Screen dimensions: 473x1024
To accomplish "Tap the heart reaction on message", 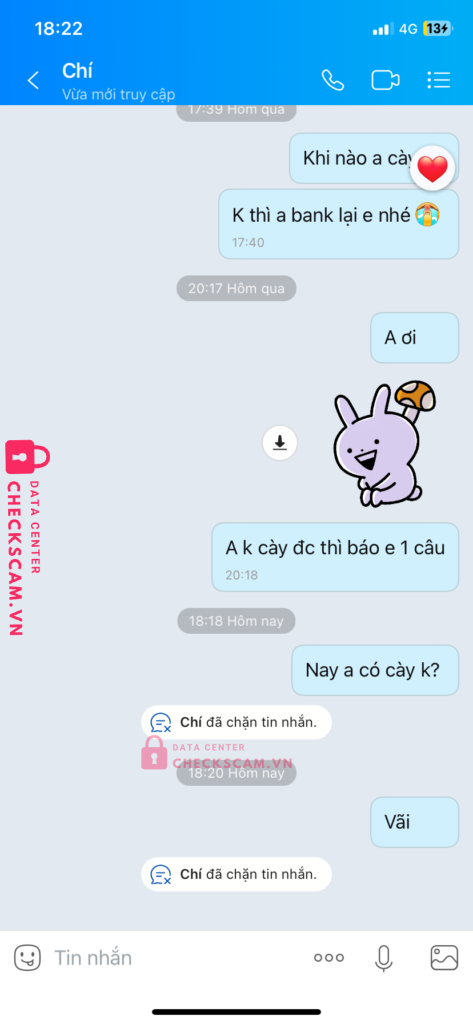I will [x=432, y=168].
